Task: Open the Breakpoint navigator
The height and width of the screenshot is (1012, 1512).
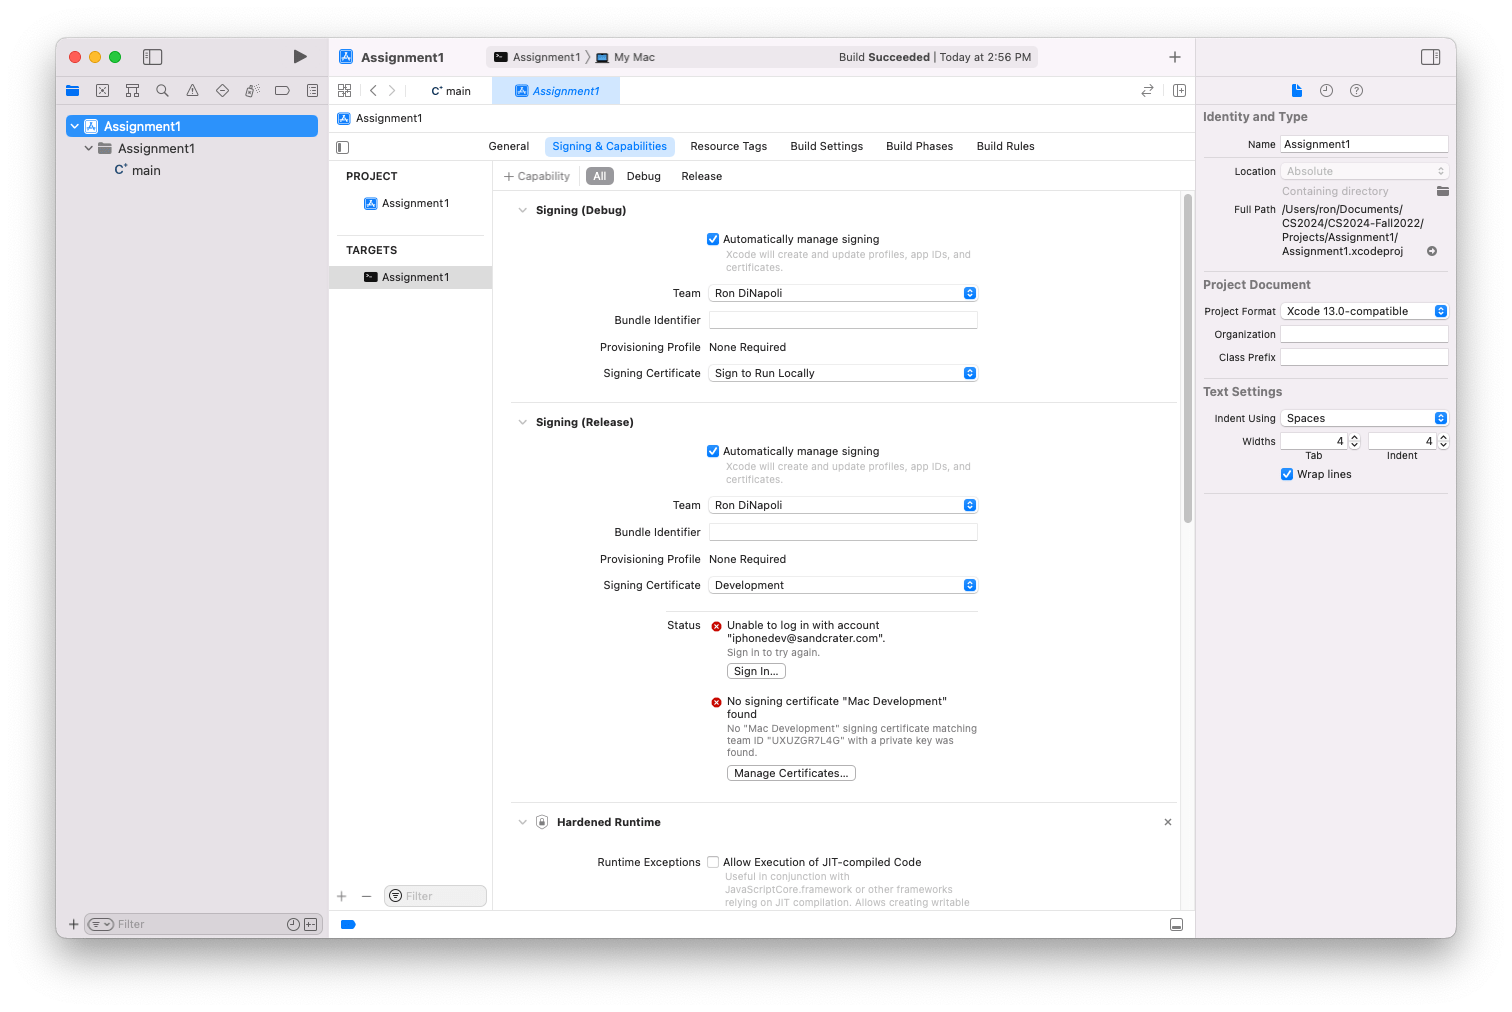Action: click(282, 90)
